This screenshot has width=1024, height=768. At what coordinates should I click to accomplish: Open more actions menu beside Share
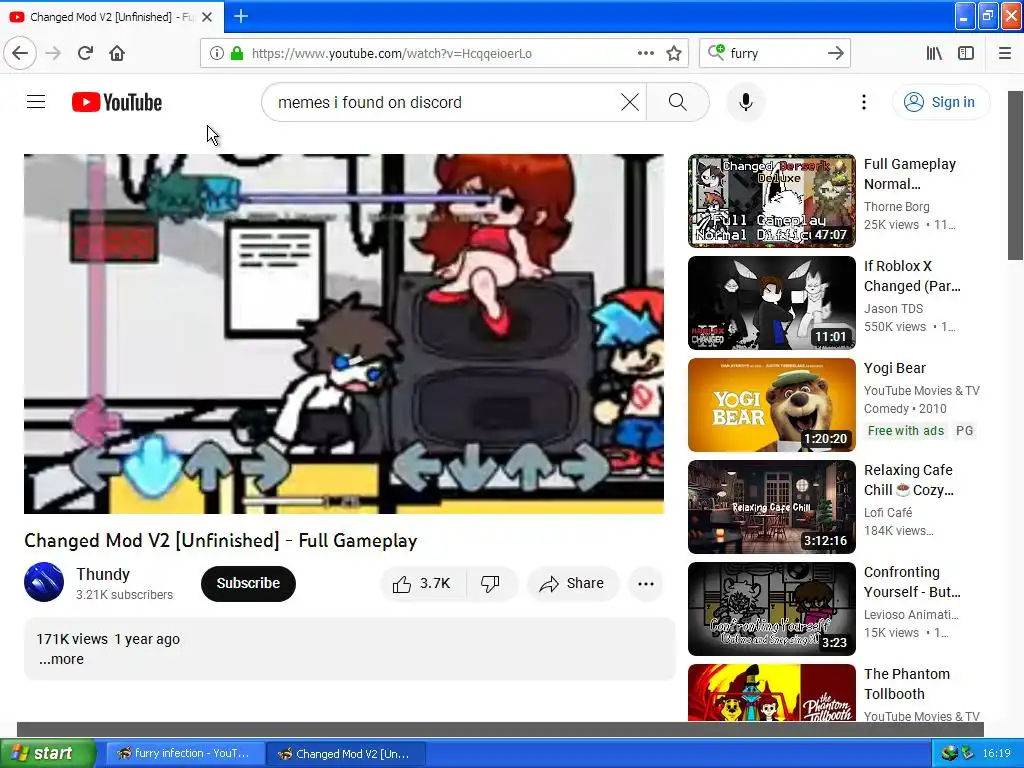[x=646, y=583]
